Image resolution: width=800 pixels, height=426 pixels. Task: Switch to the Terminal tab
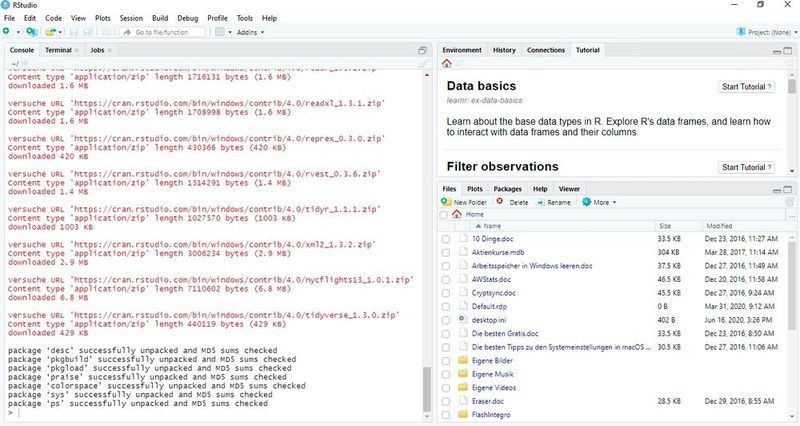[x=58, y=50]
